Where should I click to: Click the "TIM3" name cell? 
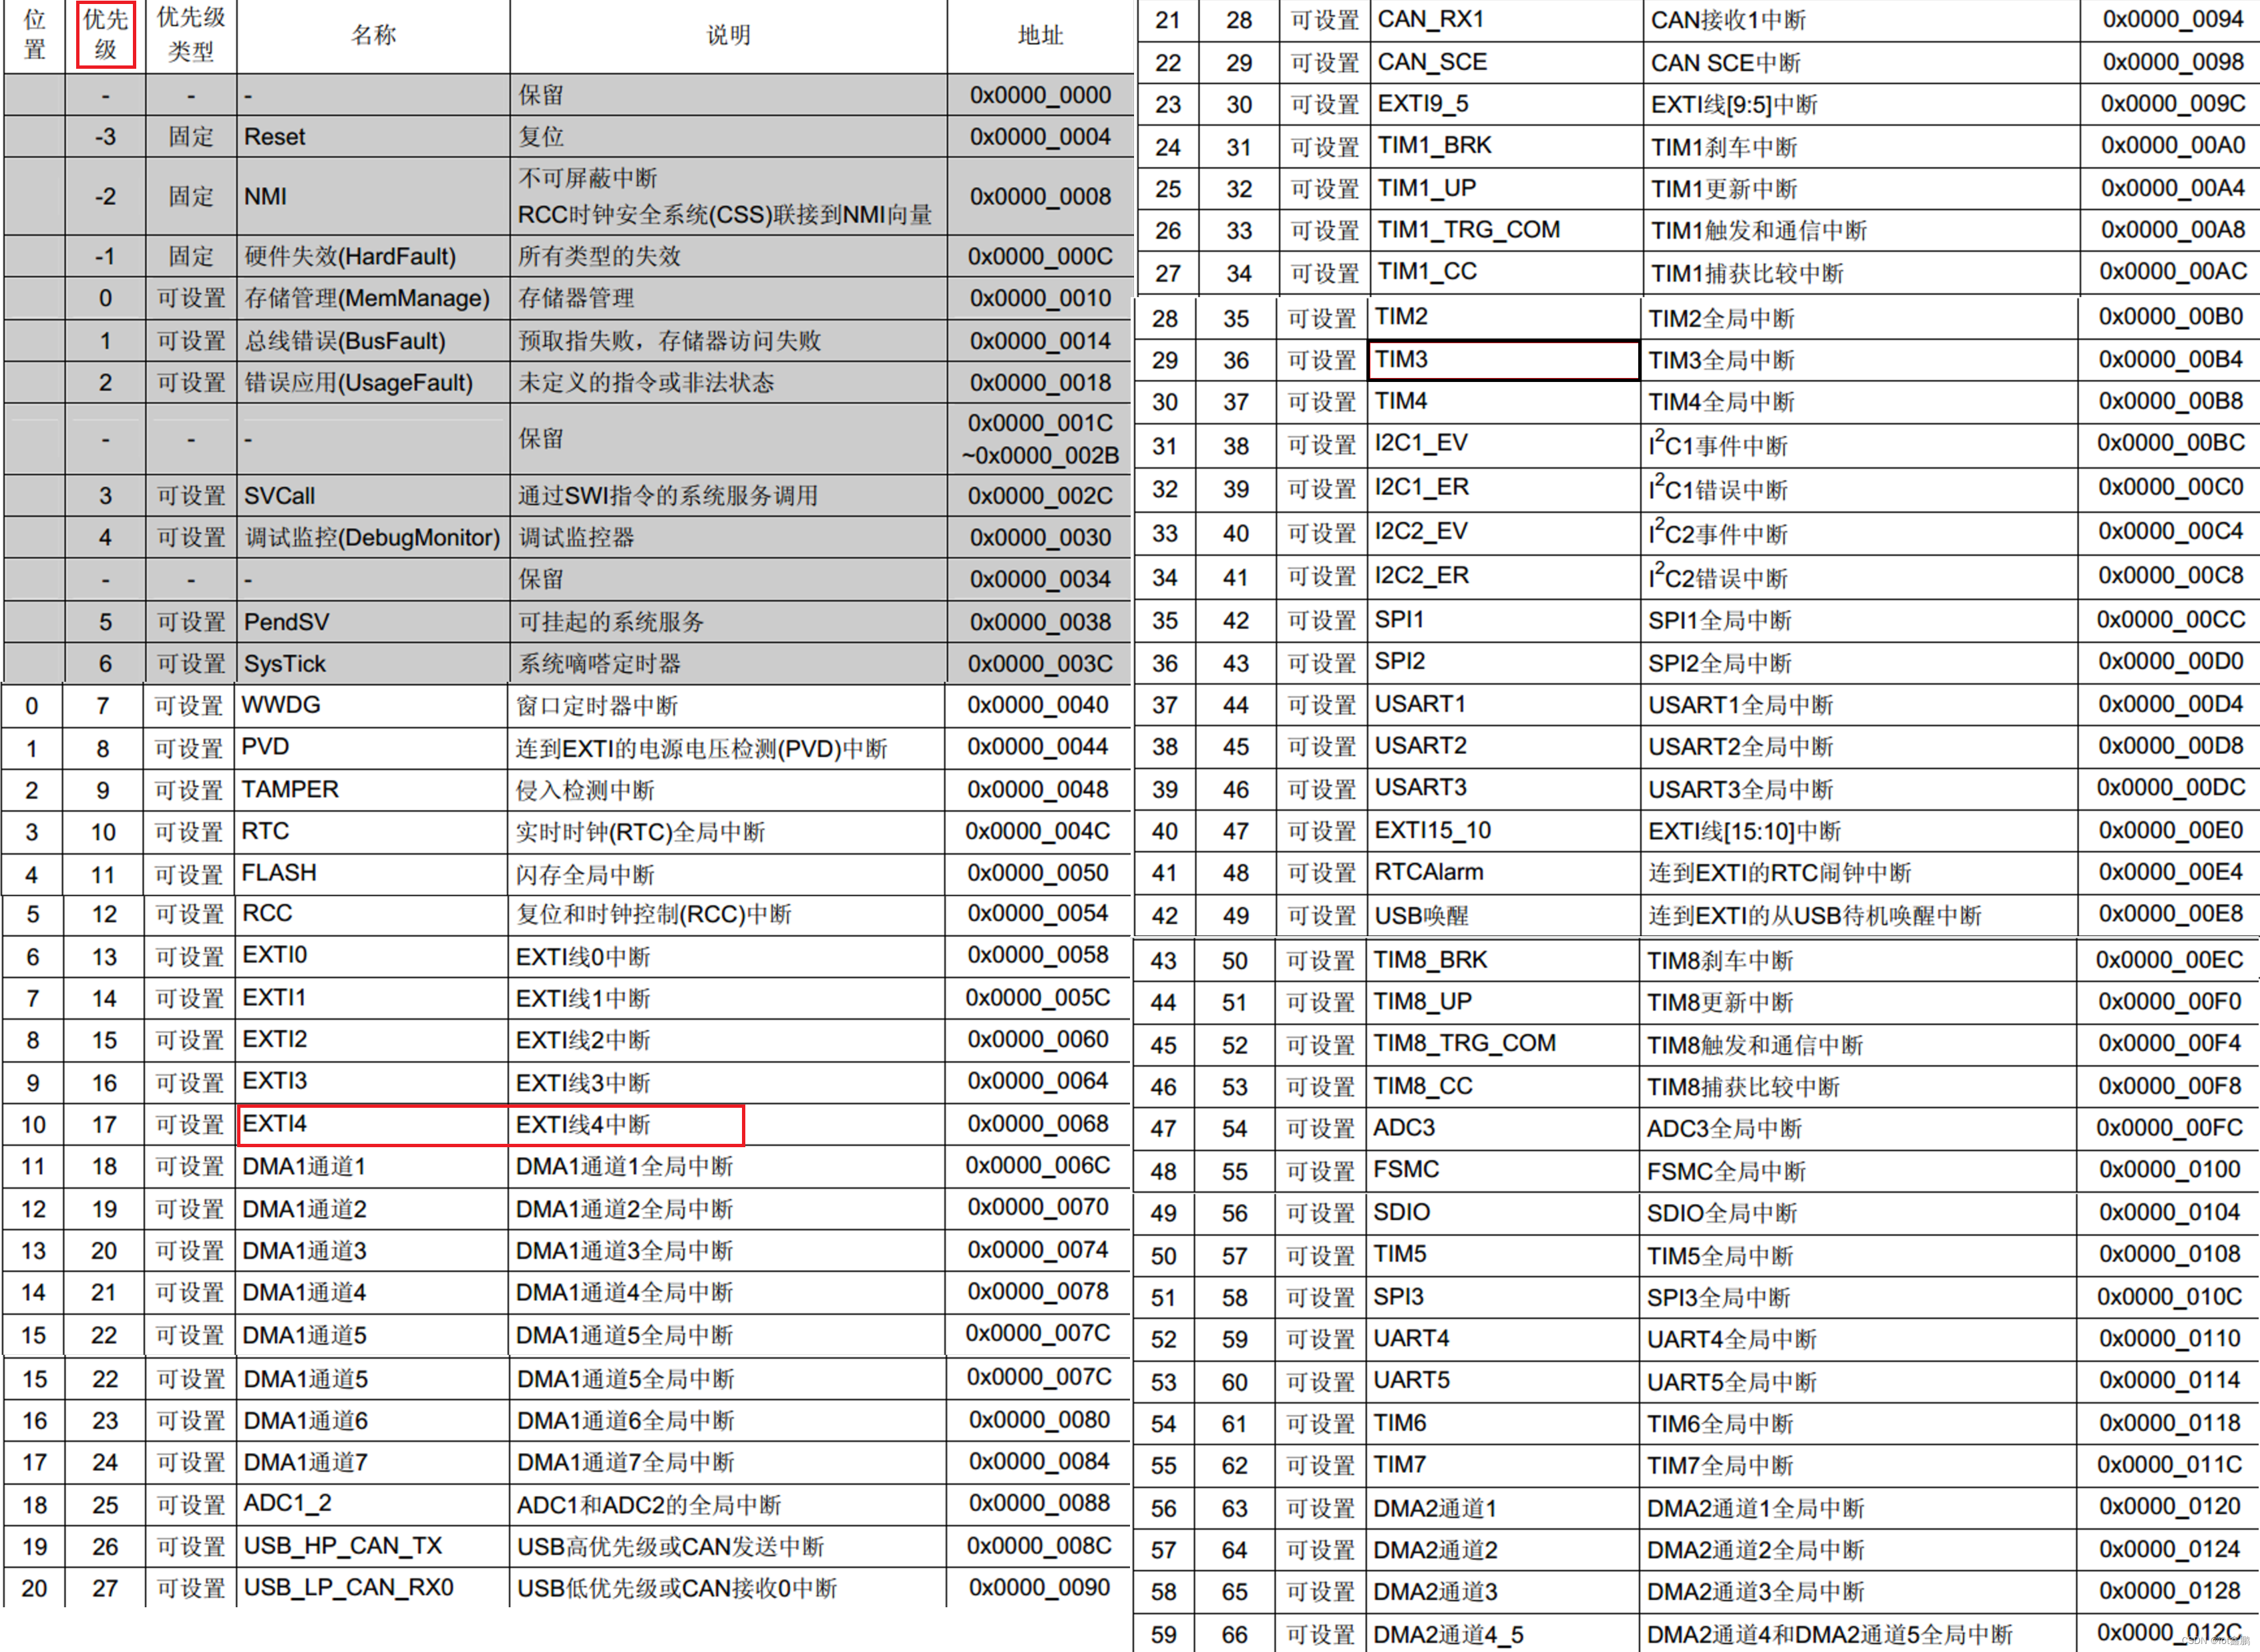click(x=1504, y=360)
